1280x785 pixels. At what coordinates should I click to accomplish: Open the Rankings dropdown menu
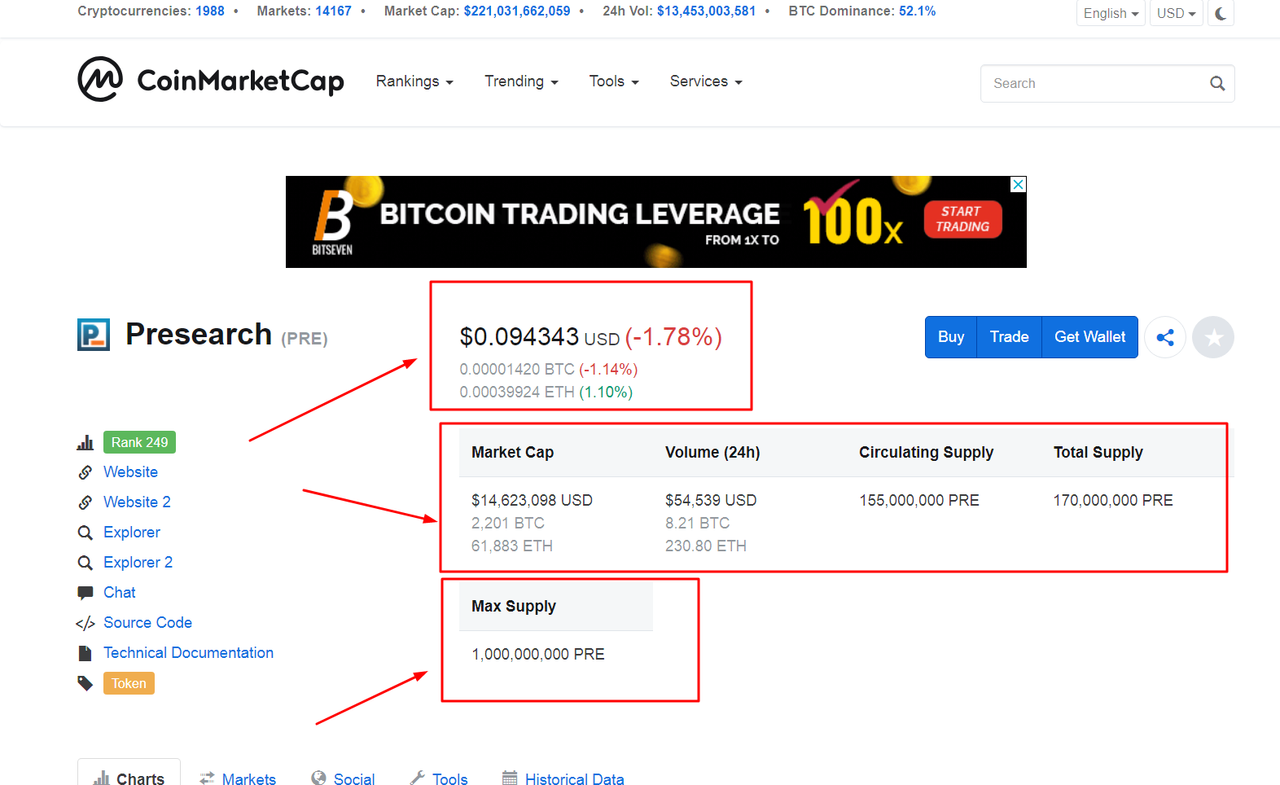[x=415, y=82]
